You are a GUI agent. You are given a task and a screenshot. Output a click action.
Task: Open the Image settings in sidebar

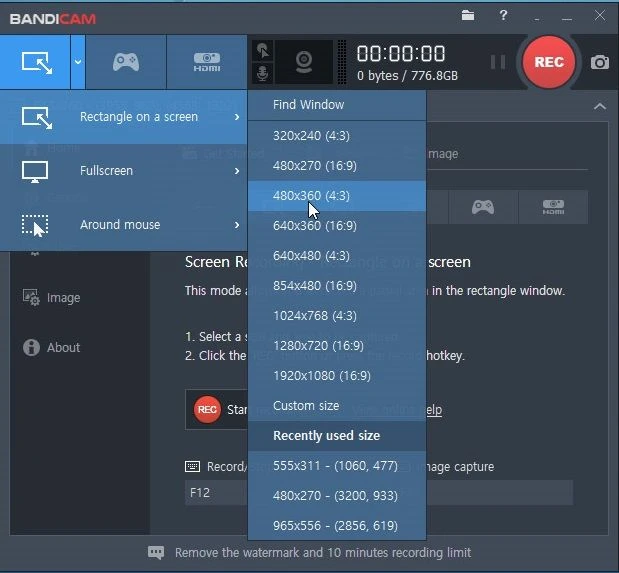pyautogui.click(x=63, y=297)
